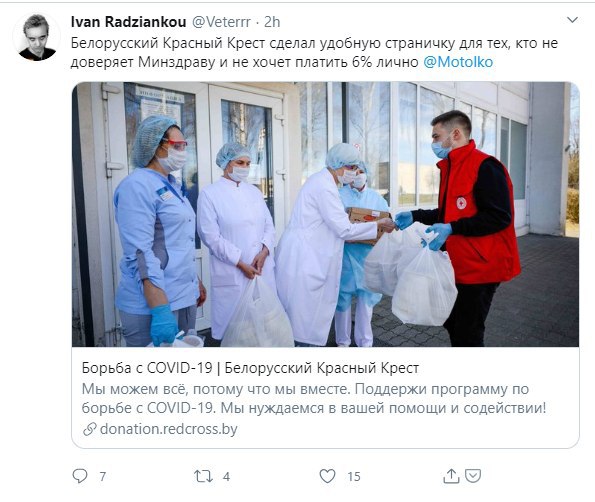The width and height of the screenshot is (595, 502).
Task: Click the retweet count 4
Action: click(227, 477)
